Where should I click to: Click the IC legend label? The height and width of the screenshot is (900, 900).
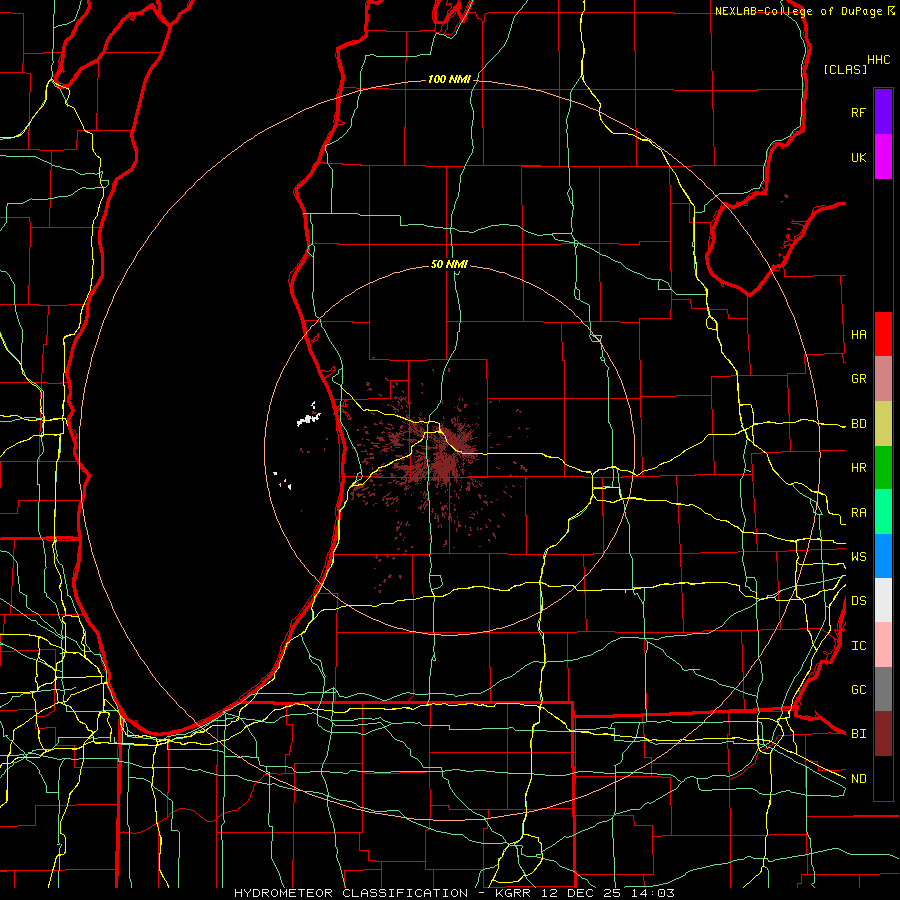[858, 646]
